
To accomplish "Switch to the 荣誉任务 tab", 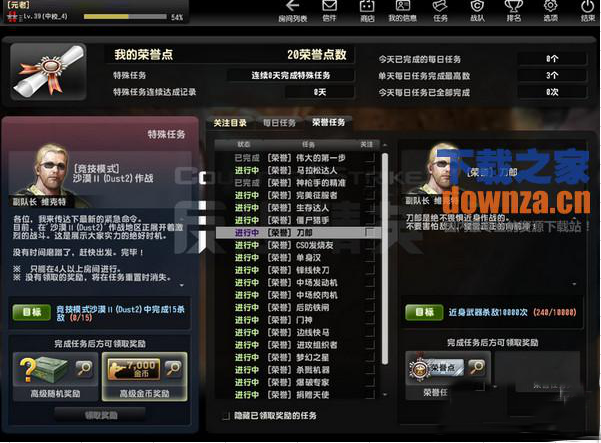I will [x=328, y=123].
